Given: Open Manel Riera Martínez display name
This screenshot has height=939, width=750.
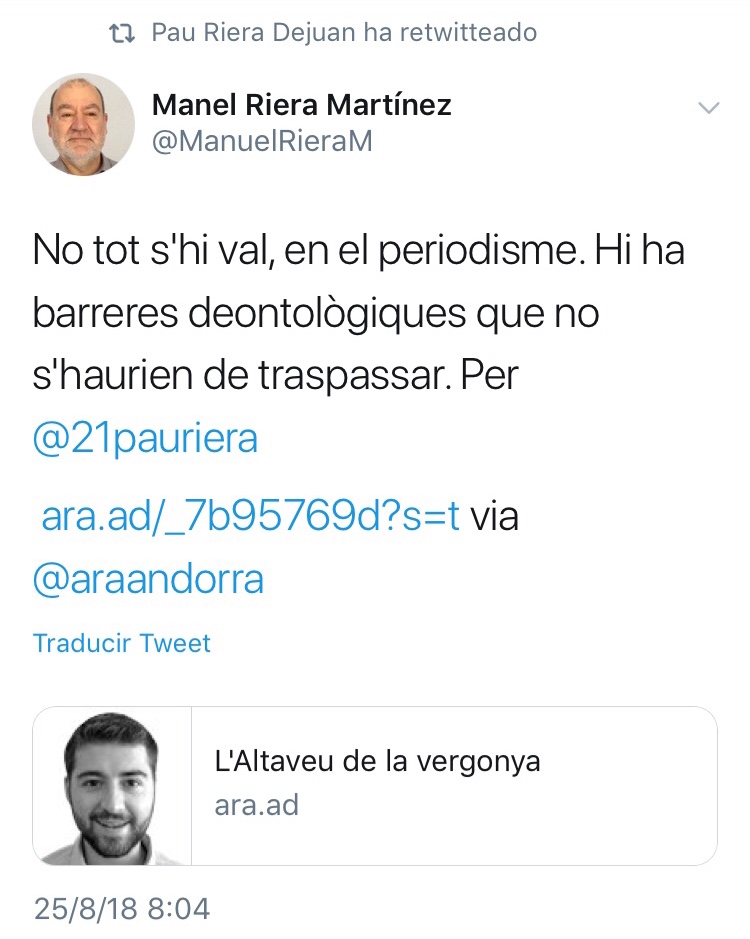Looking at the screenshot, I should pyautogui.click(x=301, y=105).
